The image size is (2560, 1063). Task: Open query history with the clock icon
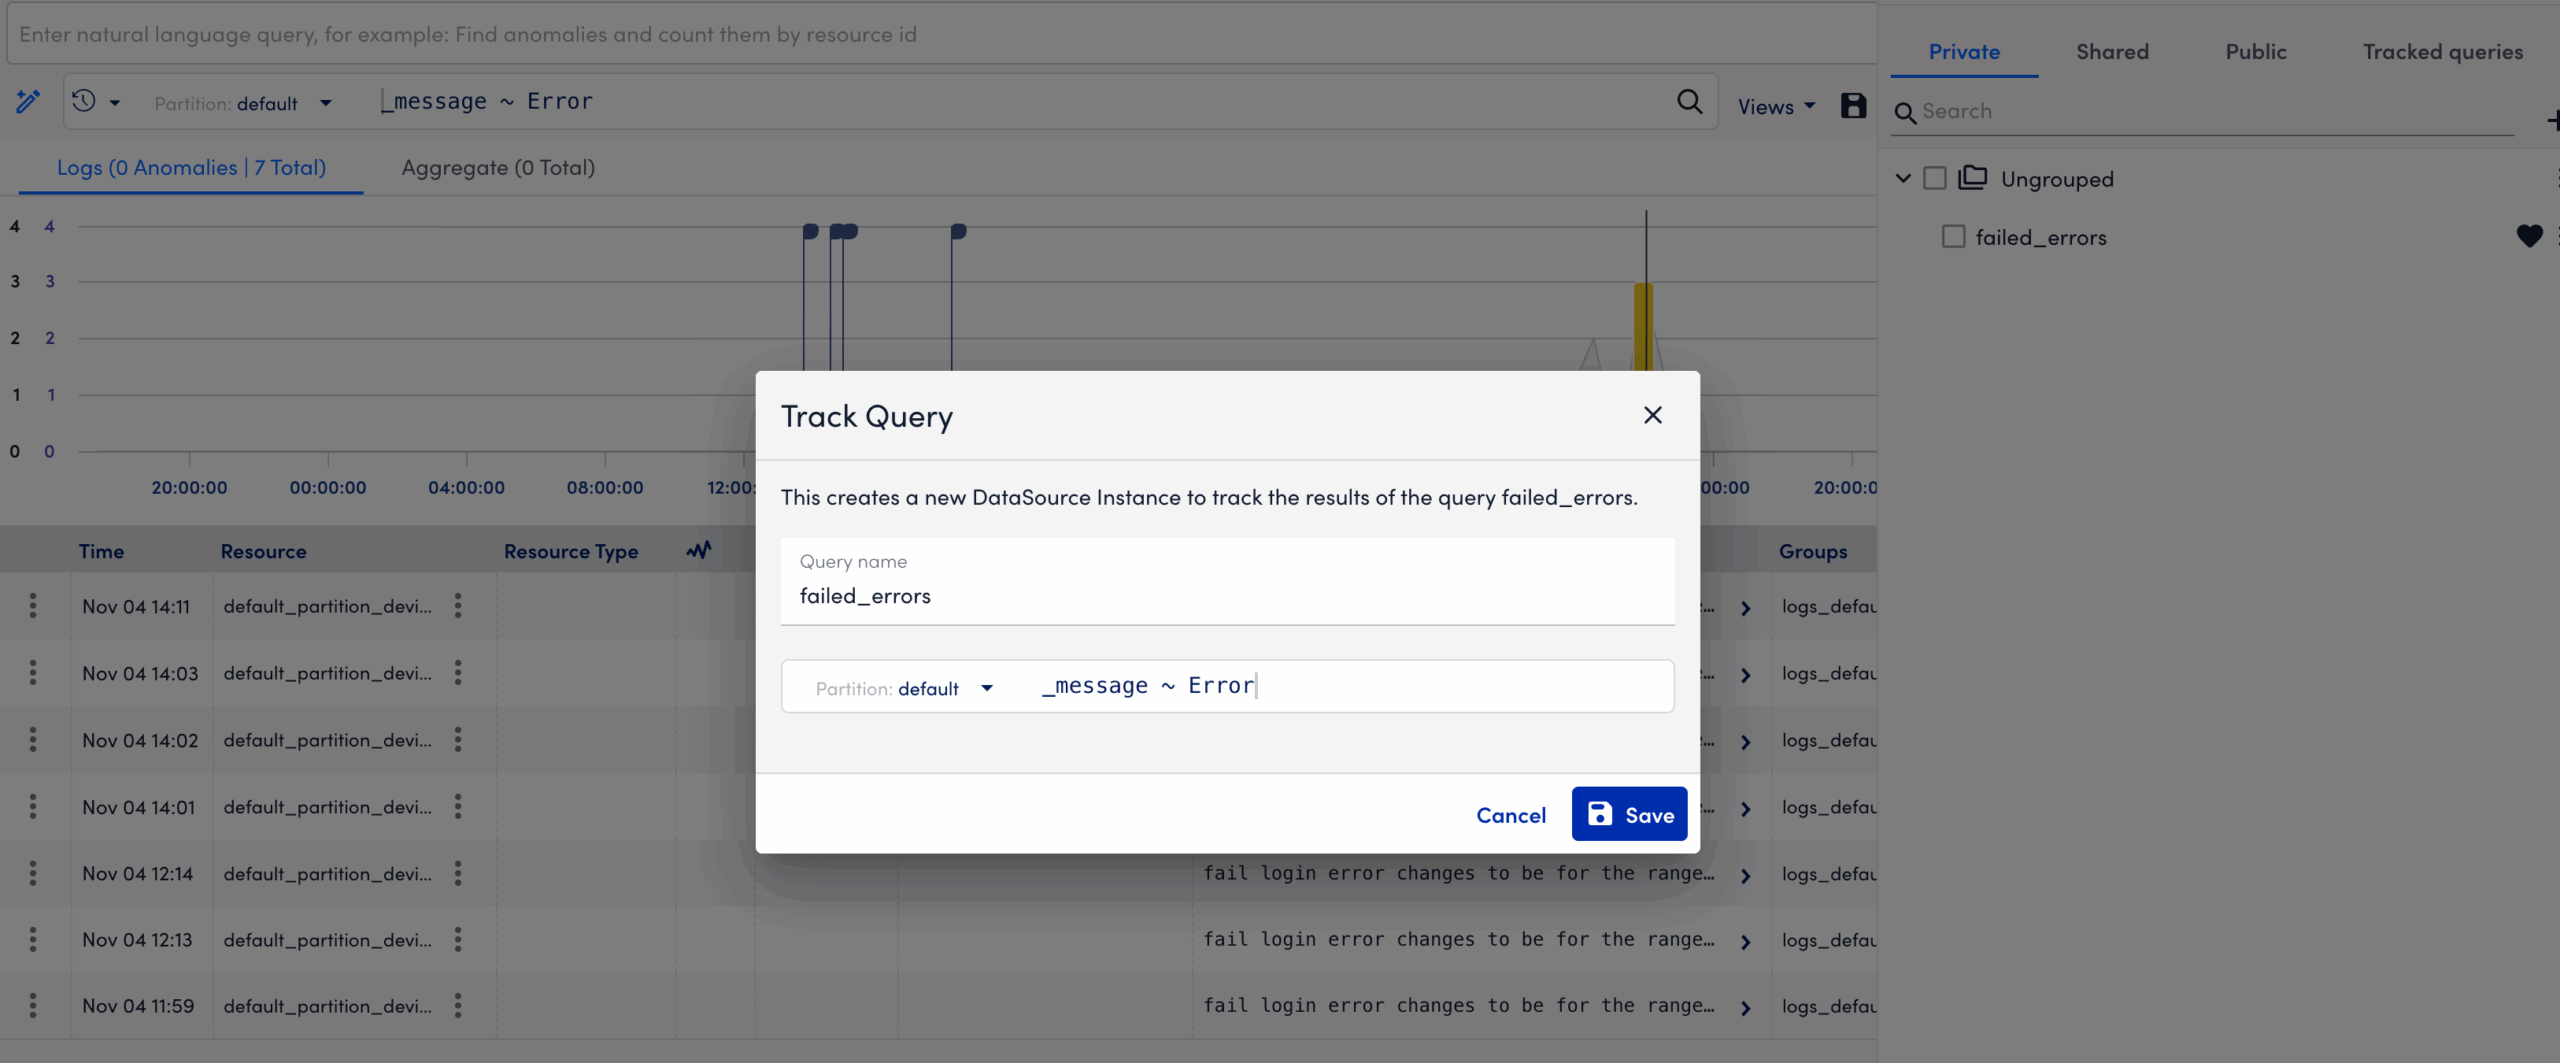click(84, 101)
